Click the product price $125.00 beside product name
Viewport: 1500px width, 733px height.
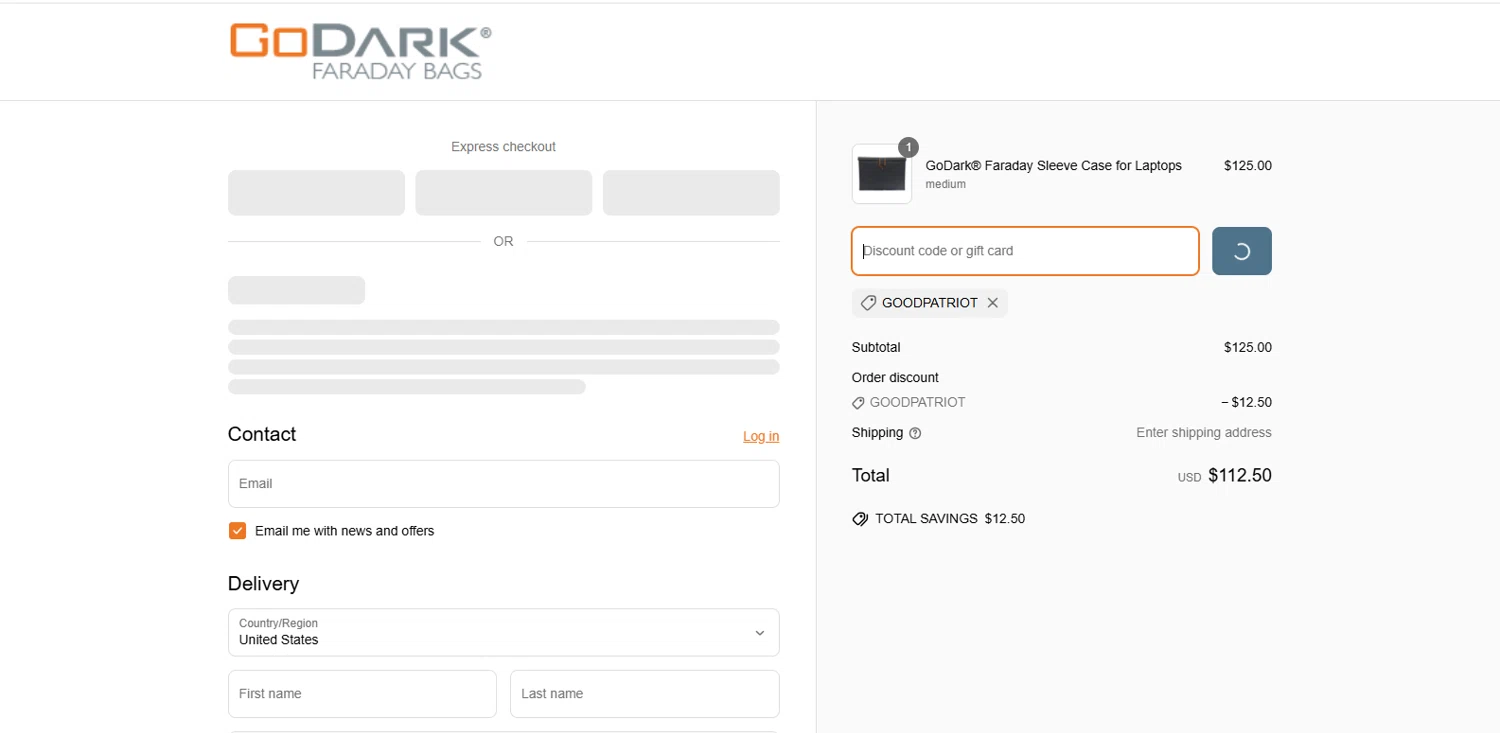1248,166
